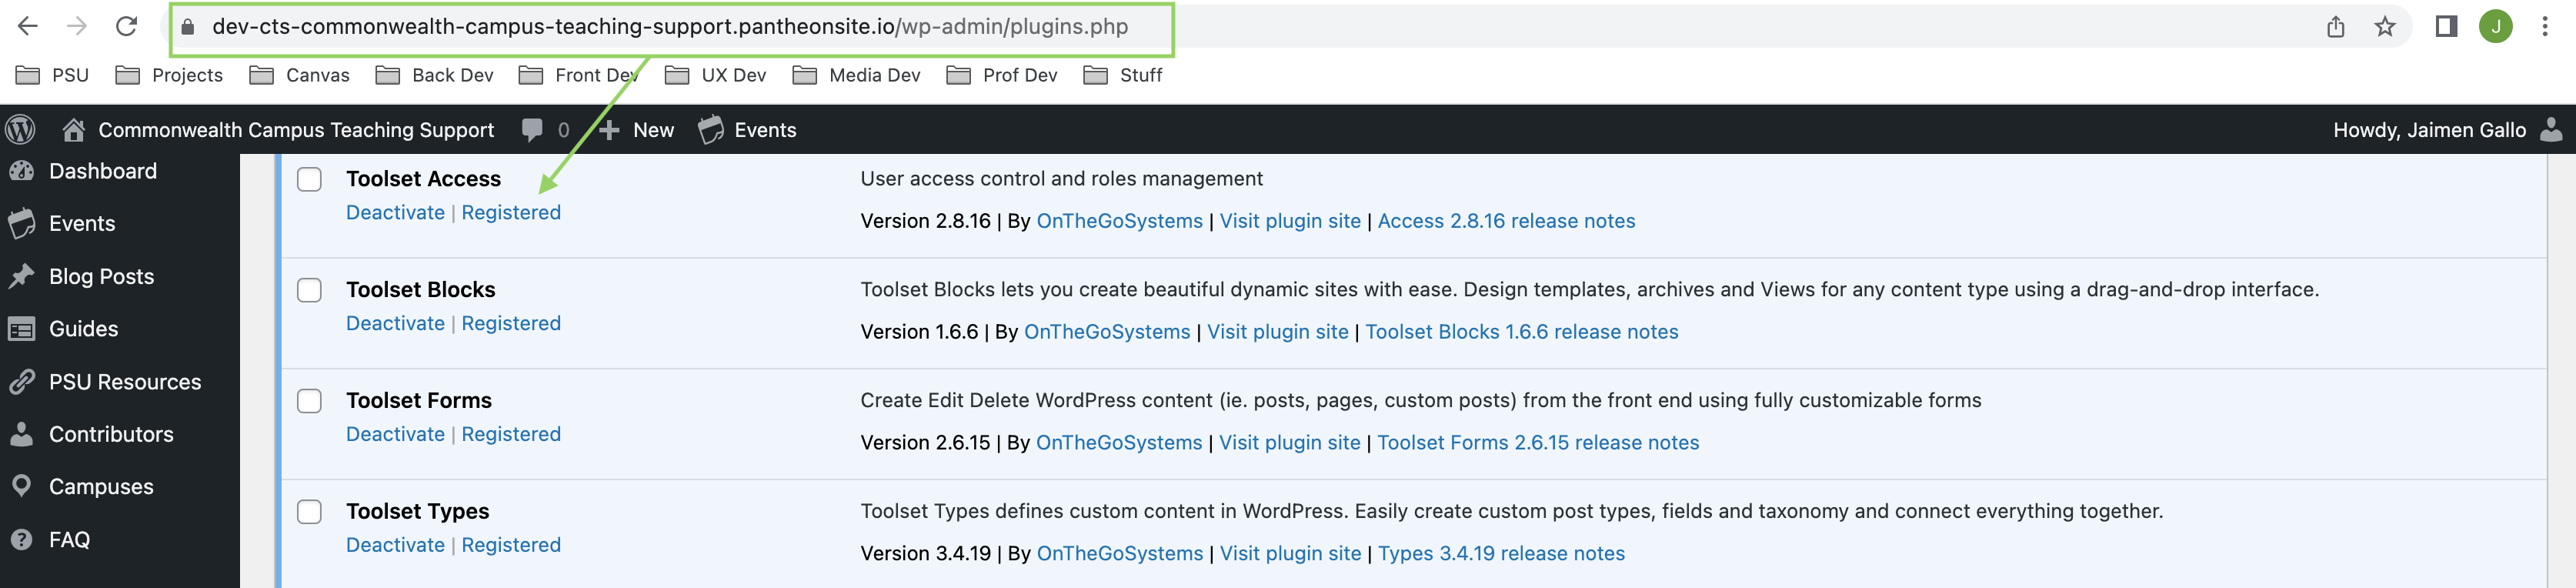The height and width of the screenshot is (588, 2576).
Task: Click OnTheGoSystems author link for Toolset Access
Action: 1119,221
